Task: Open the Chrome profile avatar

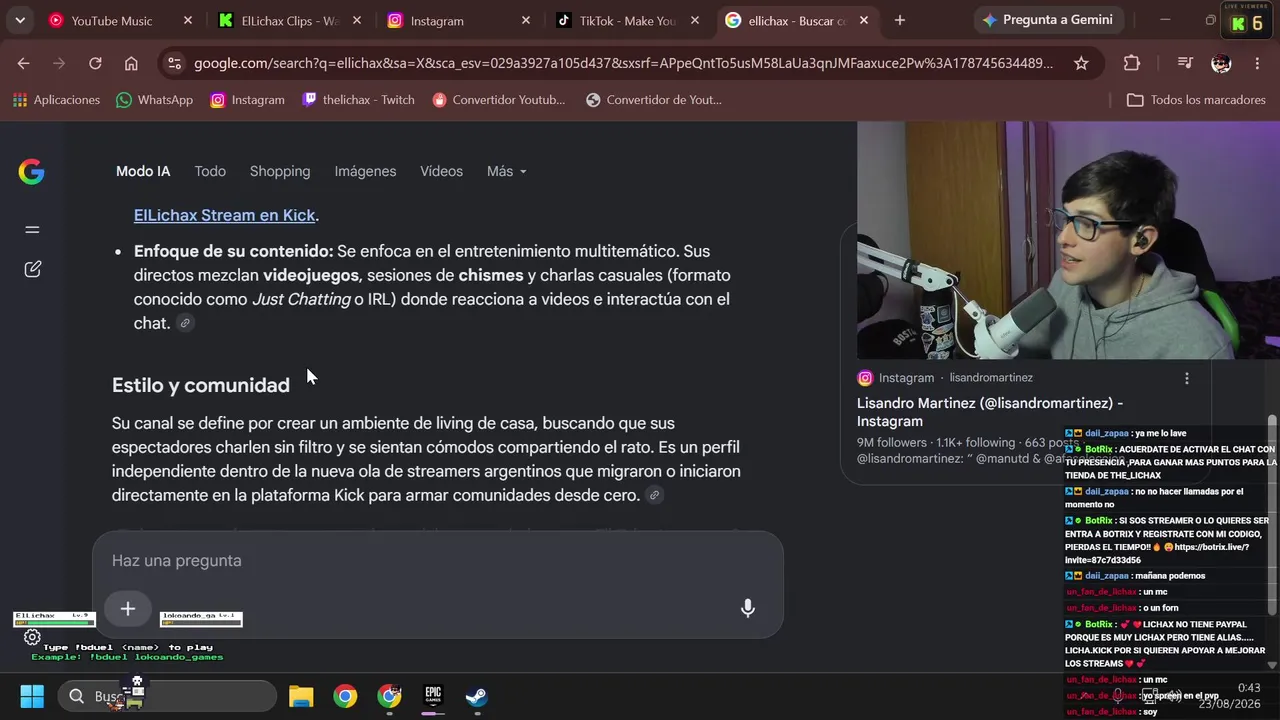Action: coord(1221,63)
